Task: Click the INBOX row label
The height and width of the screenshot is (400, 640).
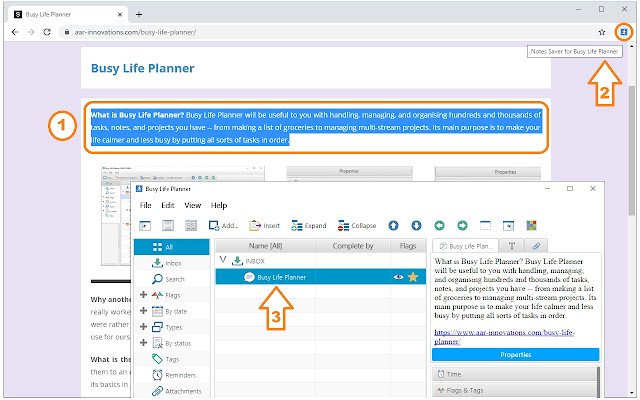Action: point(255,261)
